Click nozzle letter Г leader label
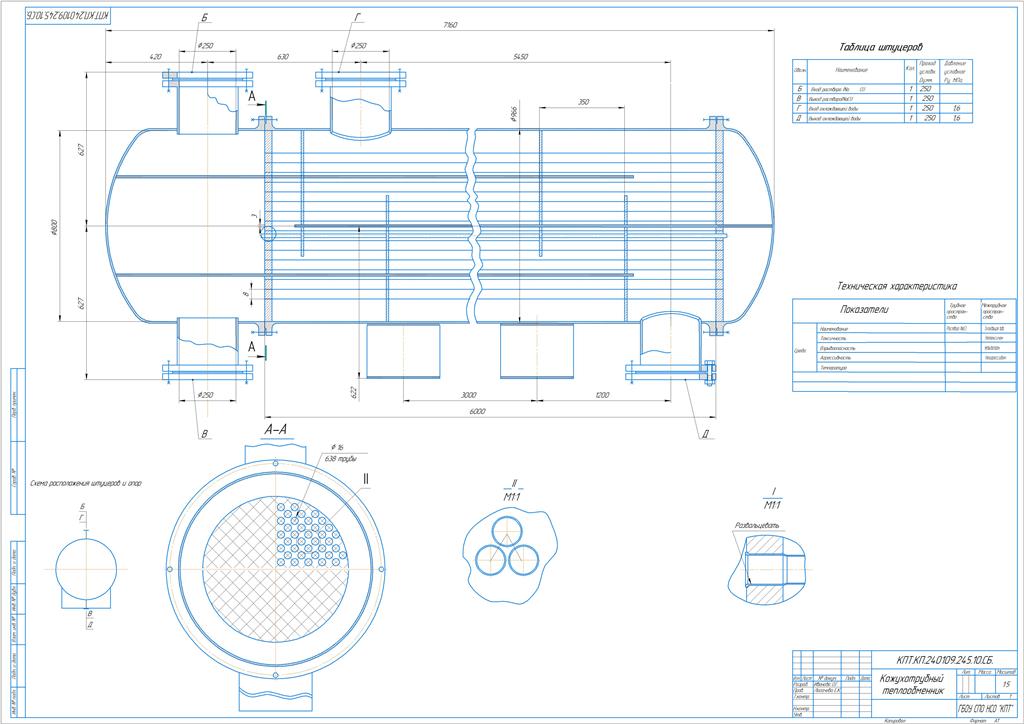The image size is (1024, 724). 357,18
